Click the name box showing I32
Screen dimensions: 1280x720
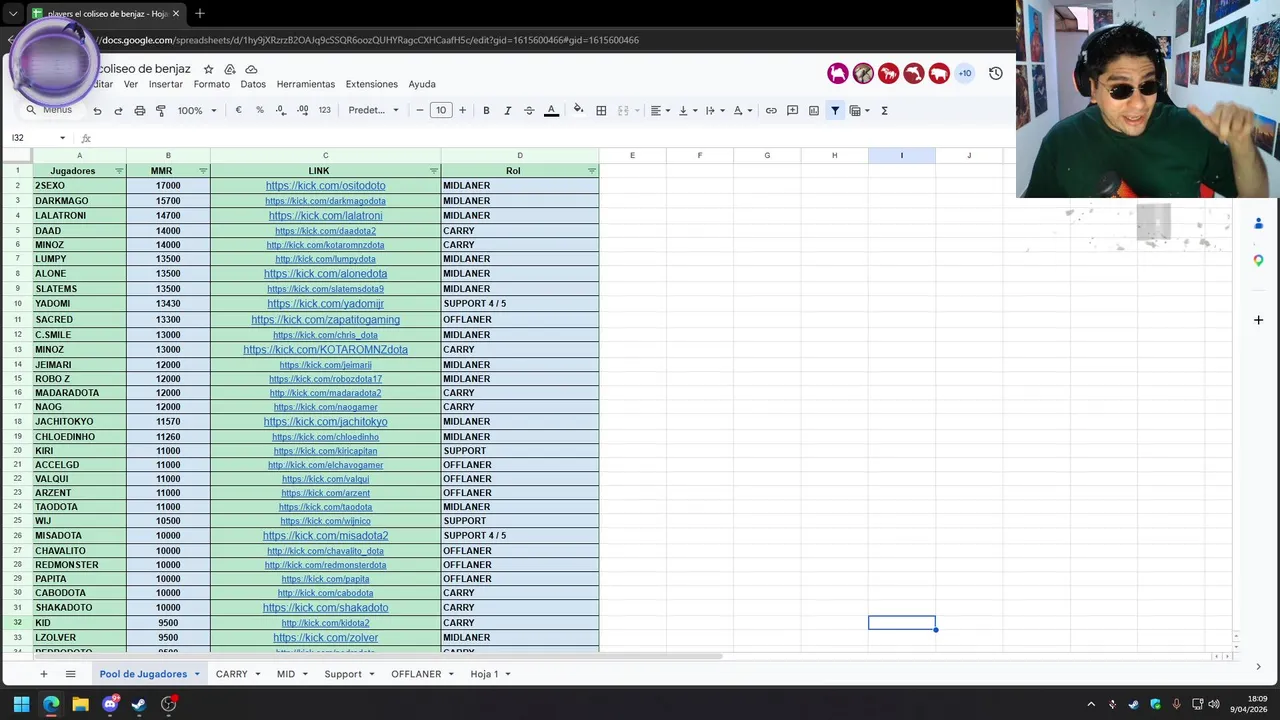[36, 138]
